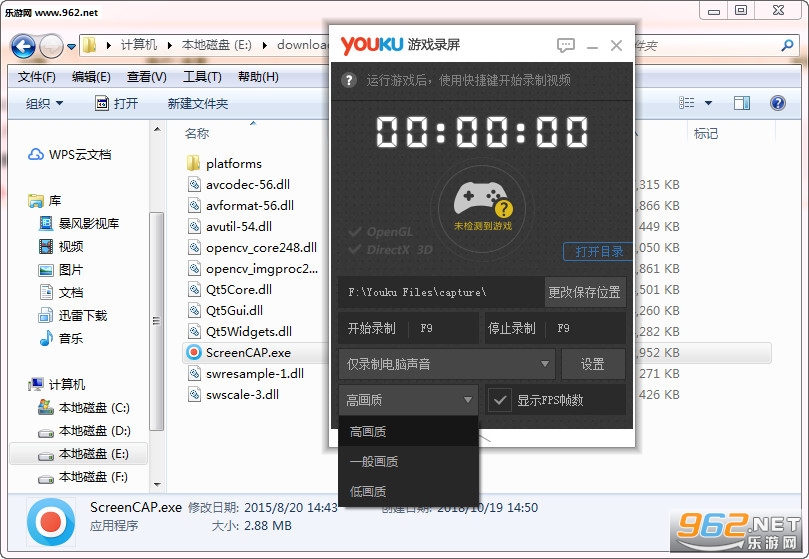Open the 帮助(H) menu
Image resolution: width=809 pixels, height=559 pixels.
(258, 77)
